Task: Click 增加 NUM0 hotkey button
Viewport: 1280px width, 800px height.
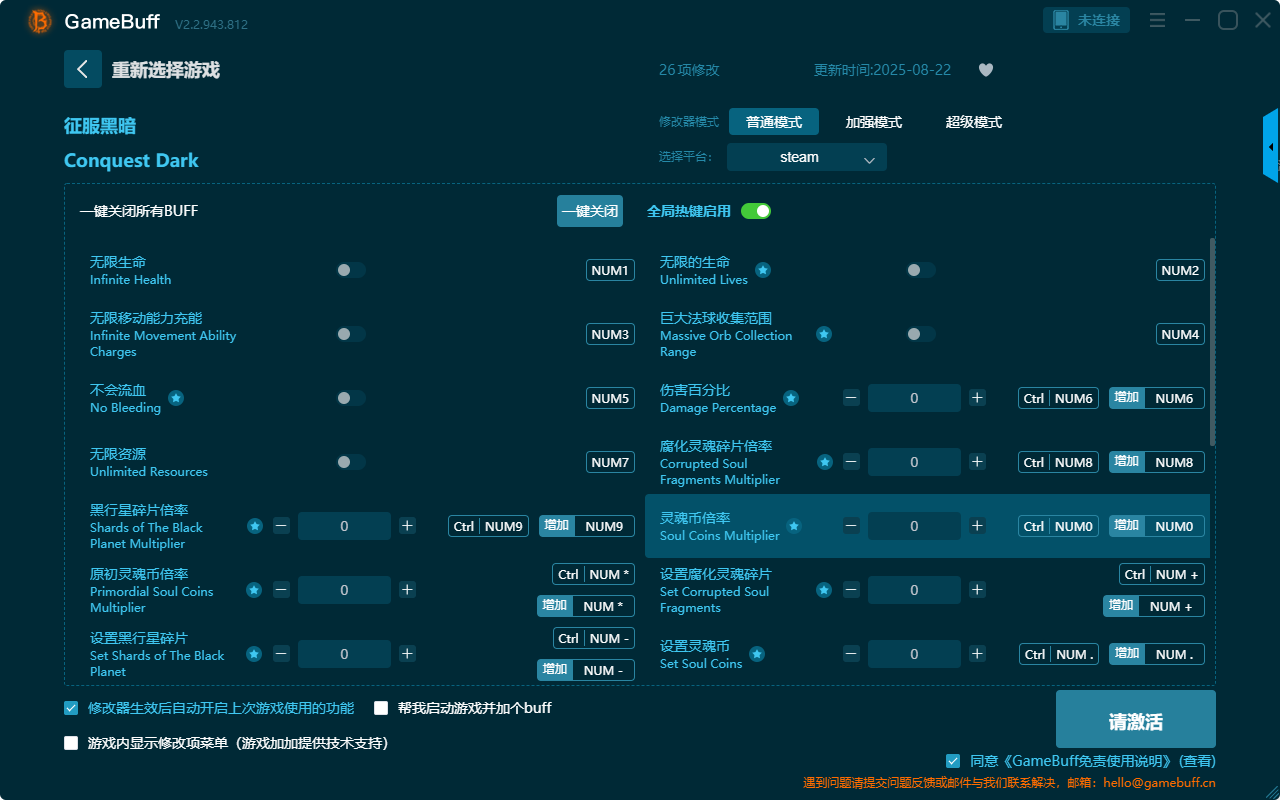Action: point(1157,526)
